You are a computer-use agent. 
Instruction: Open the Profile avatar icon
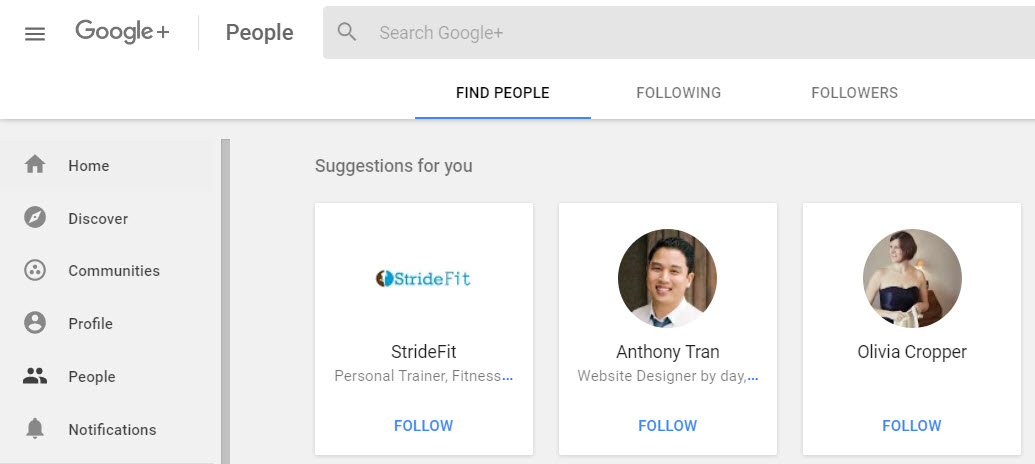pos(35,323)
